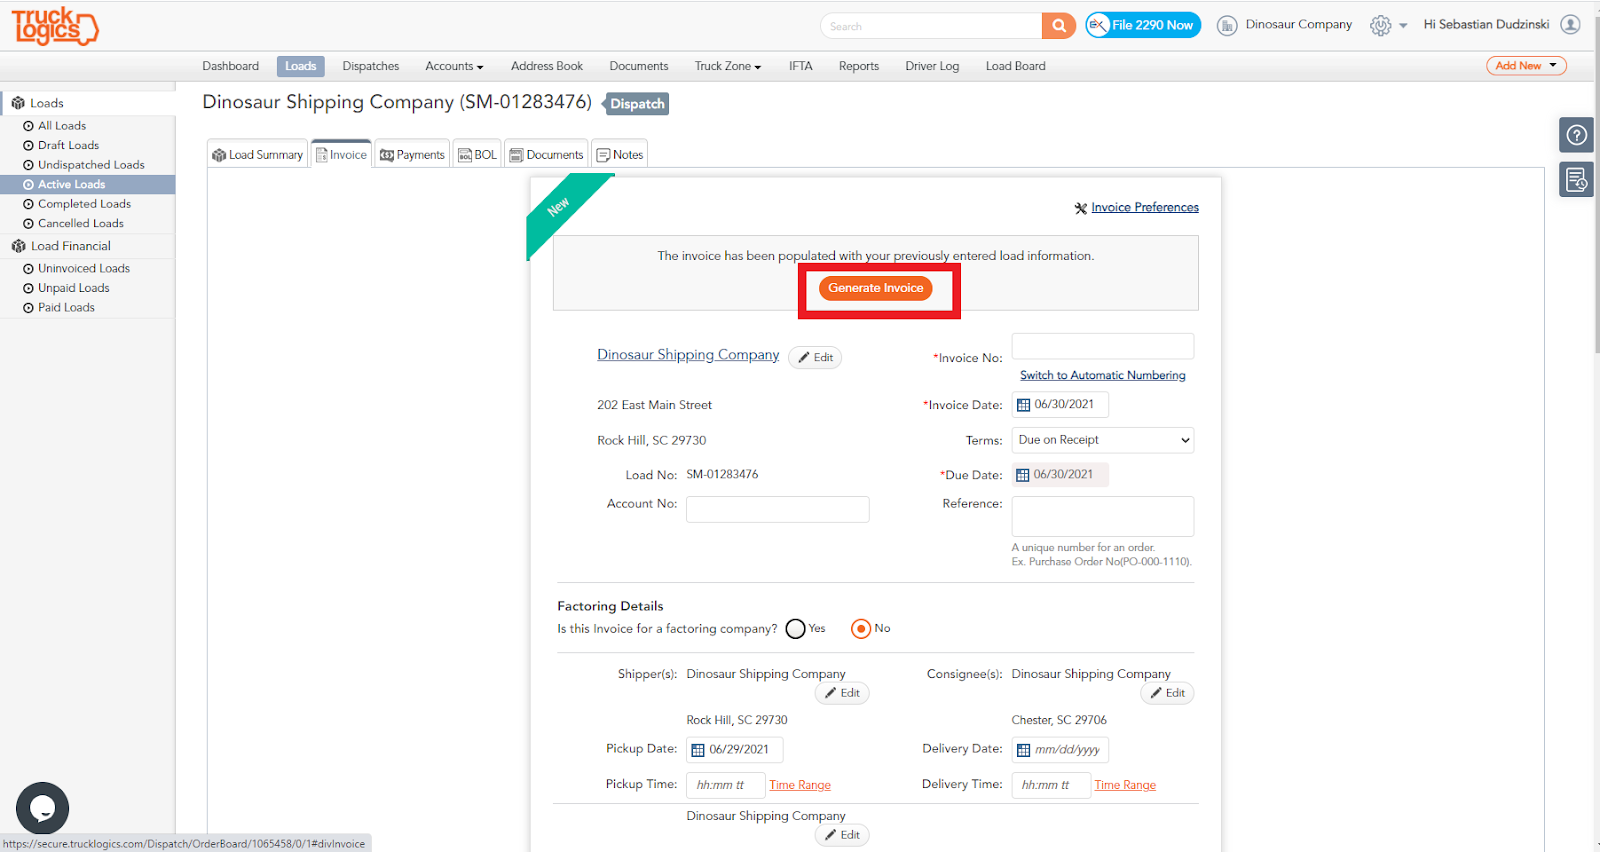Image resolution: width=1600 pixels, height=852 pixels.
Task: Click the Pickup Time Range link
Action: 800,786
